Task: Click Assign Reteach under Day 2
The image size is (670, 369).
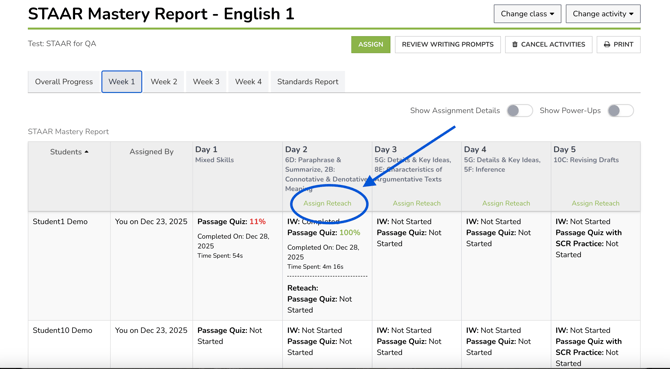Action: click(x=327, y=203)
